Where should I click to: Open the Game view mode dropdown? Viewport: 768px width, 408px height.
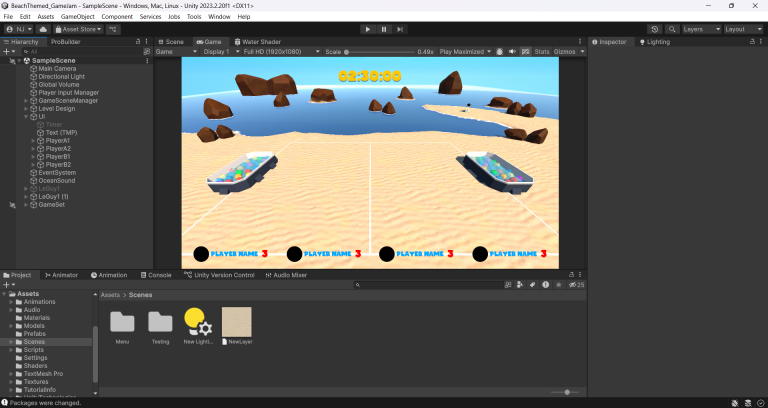(x=176, y=51)
